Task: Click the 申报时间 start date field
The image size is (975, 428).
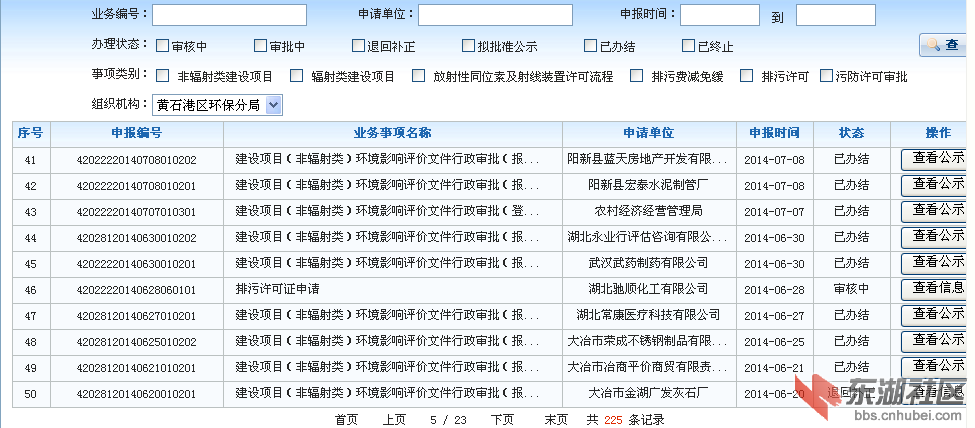Action: 719,15
